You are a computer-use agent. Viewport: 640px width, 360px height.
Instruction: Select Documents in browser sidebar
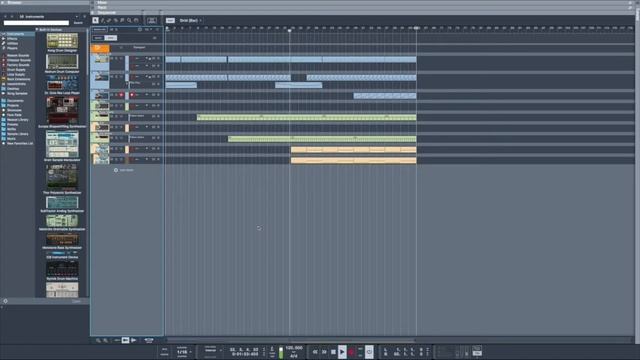point(15,100)
